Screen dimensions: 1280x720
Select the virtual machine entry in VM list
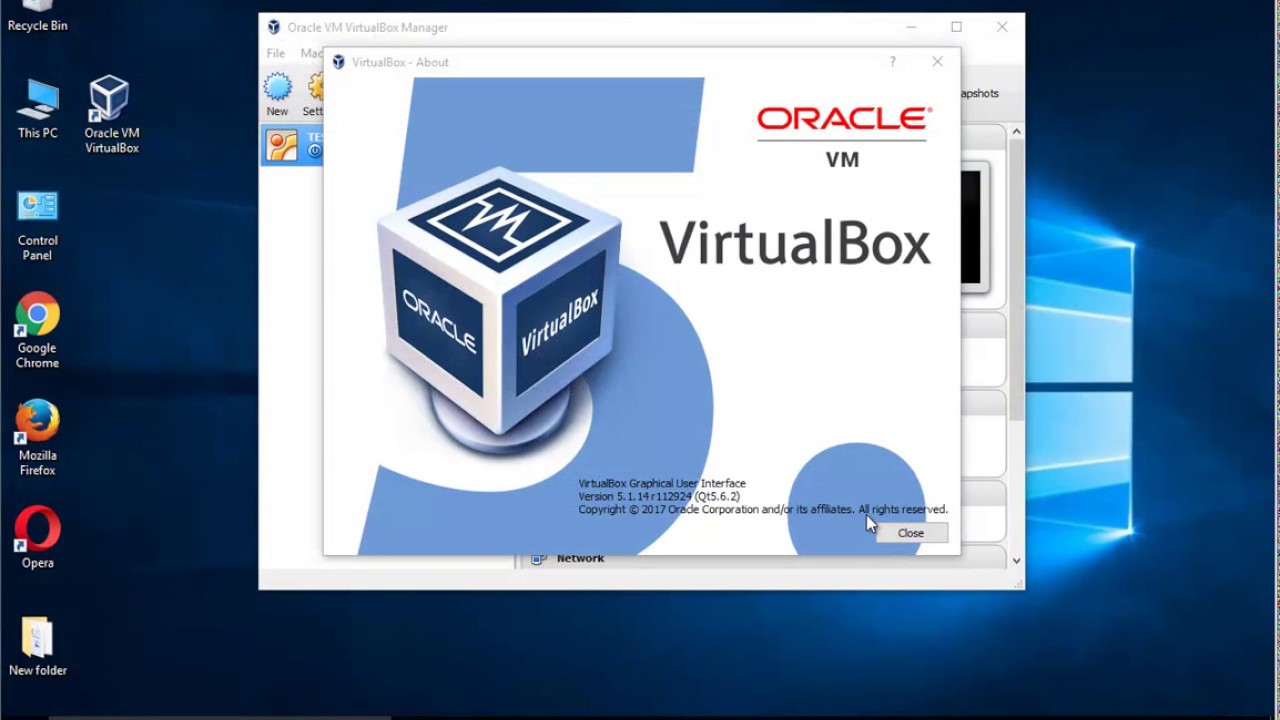(292, 146)
